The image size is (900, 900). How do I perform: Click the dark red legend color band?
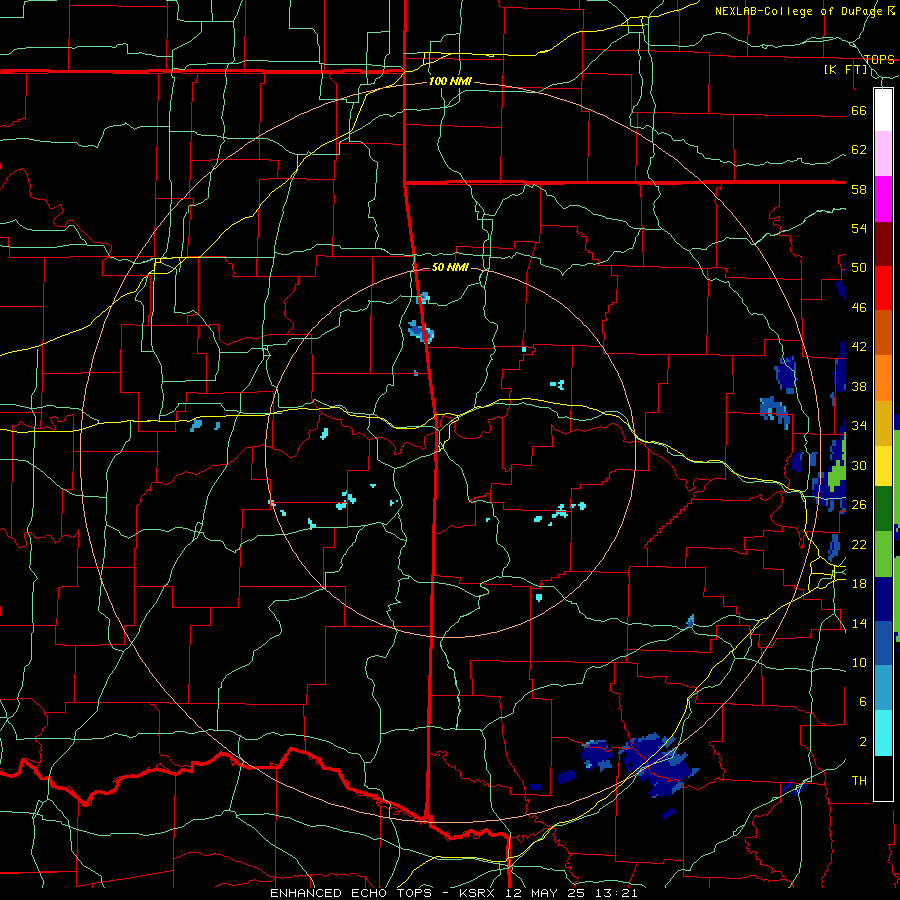tap(883, 243)
